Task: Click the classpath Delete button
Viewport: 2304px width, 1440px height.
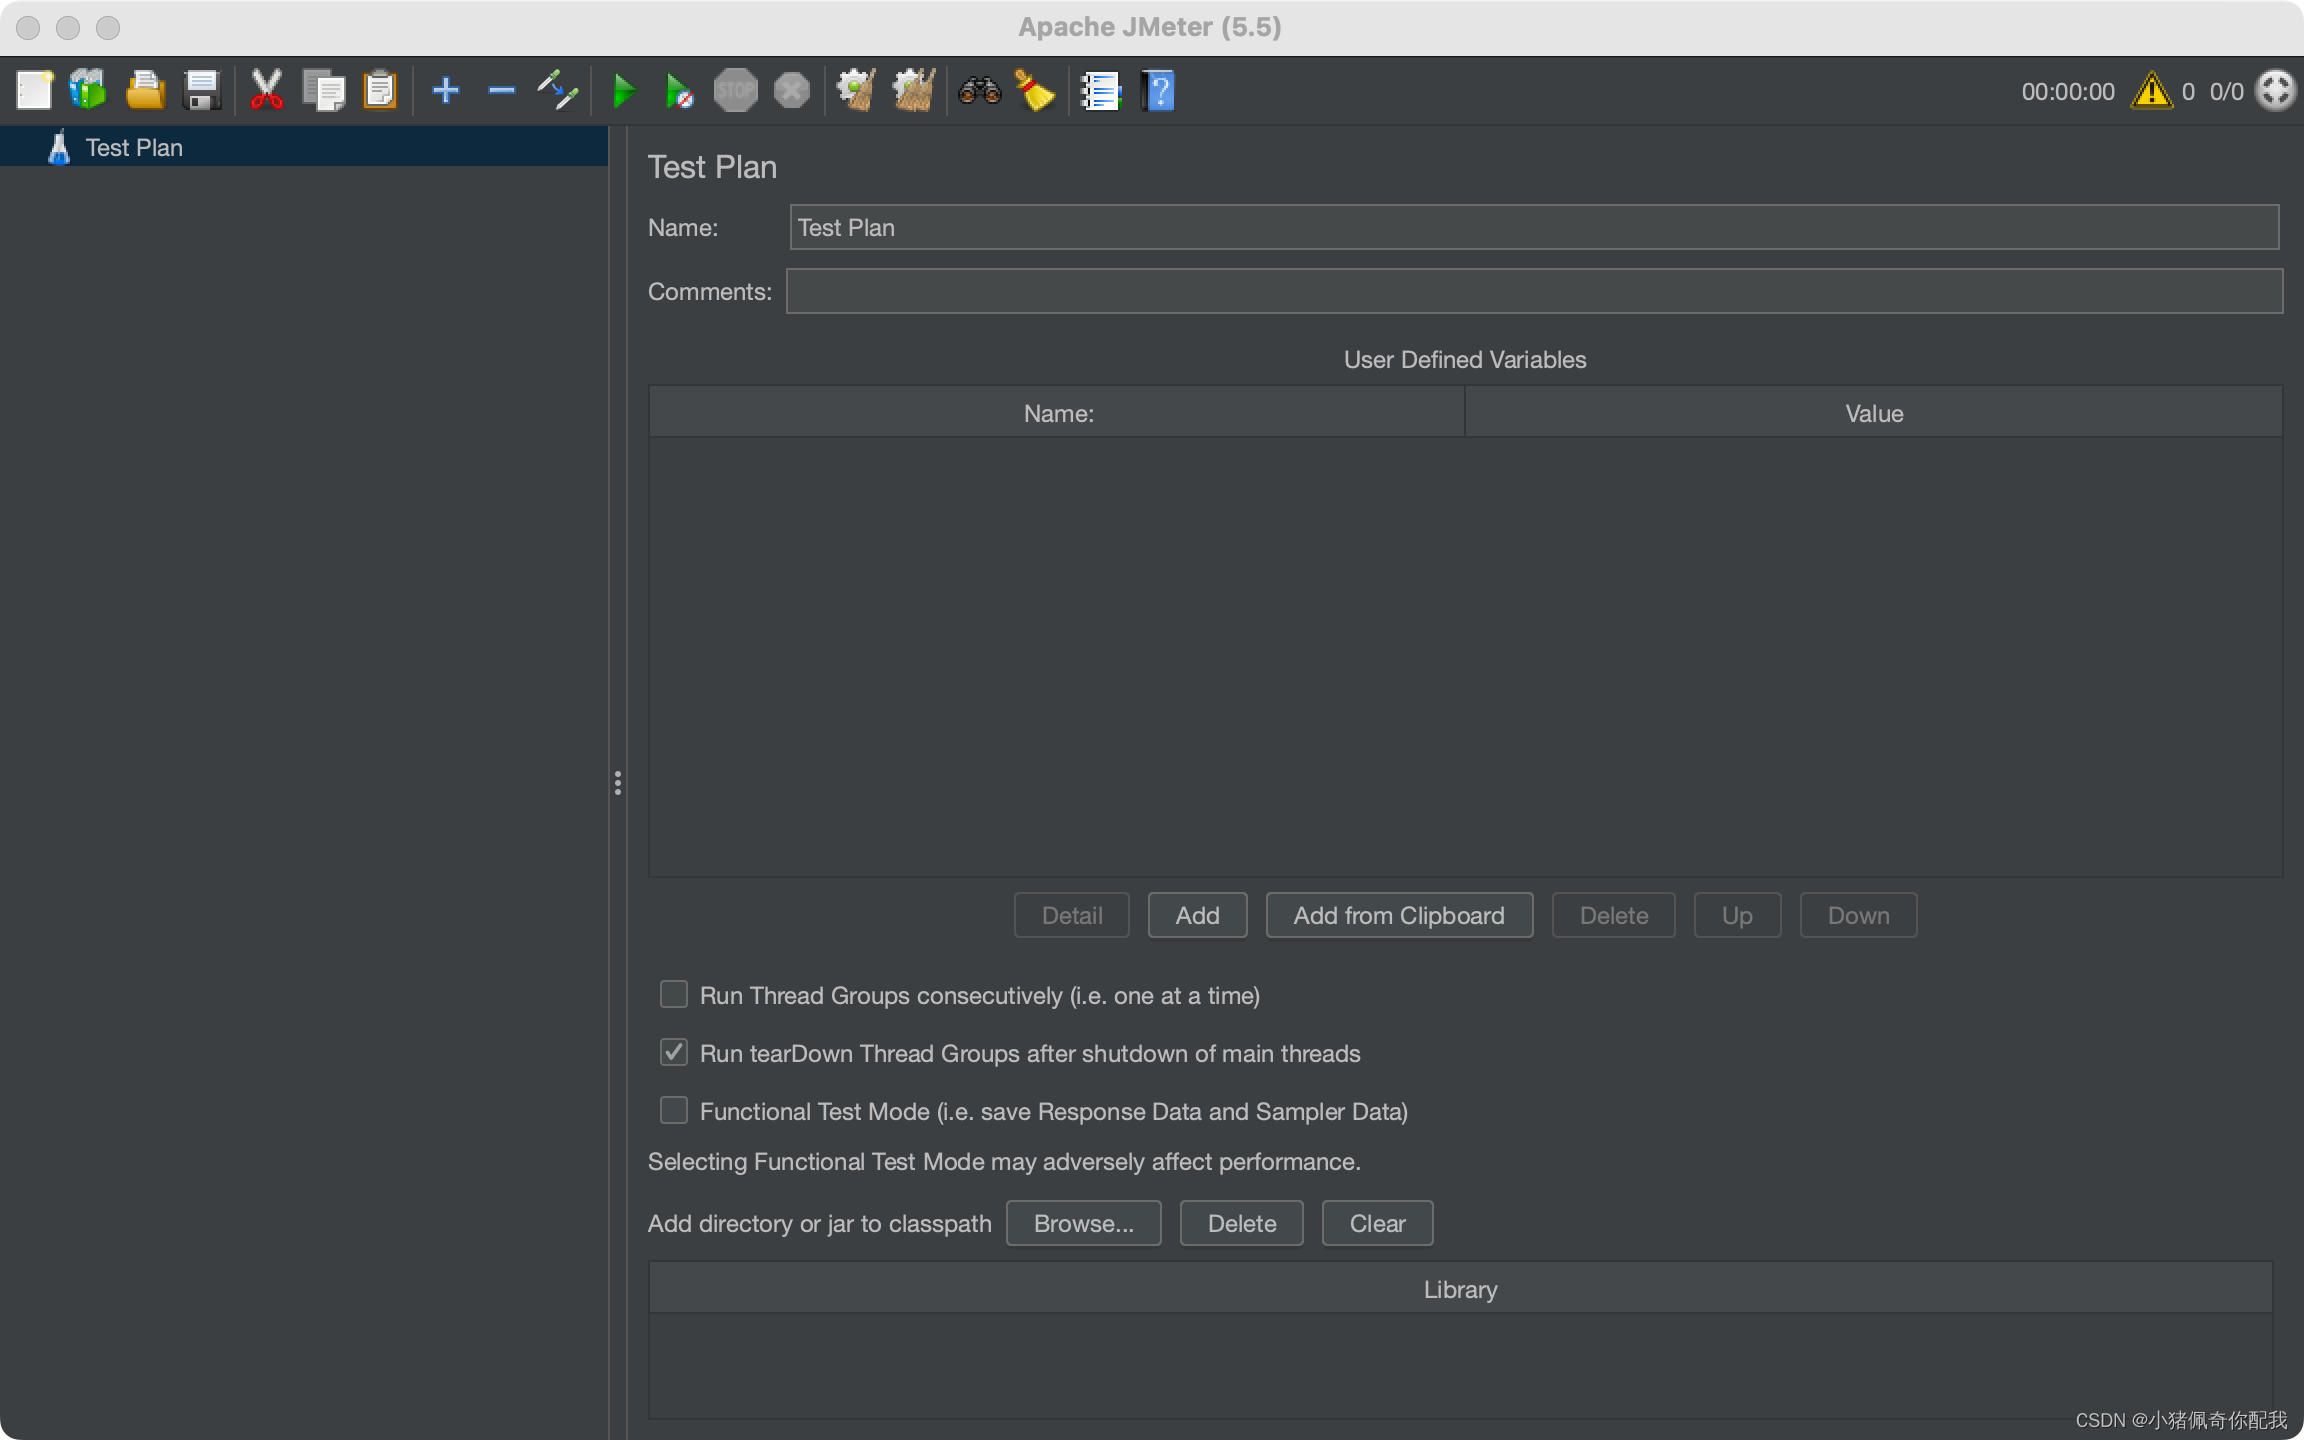Action: 1241,1223
